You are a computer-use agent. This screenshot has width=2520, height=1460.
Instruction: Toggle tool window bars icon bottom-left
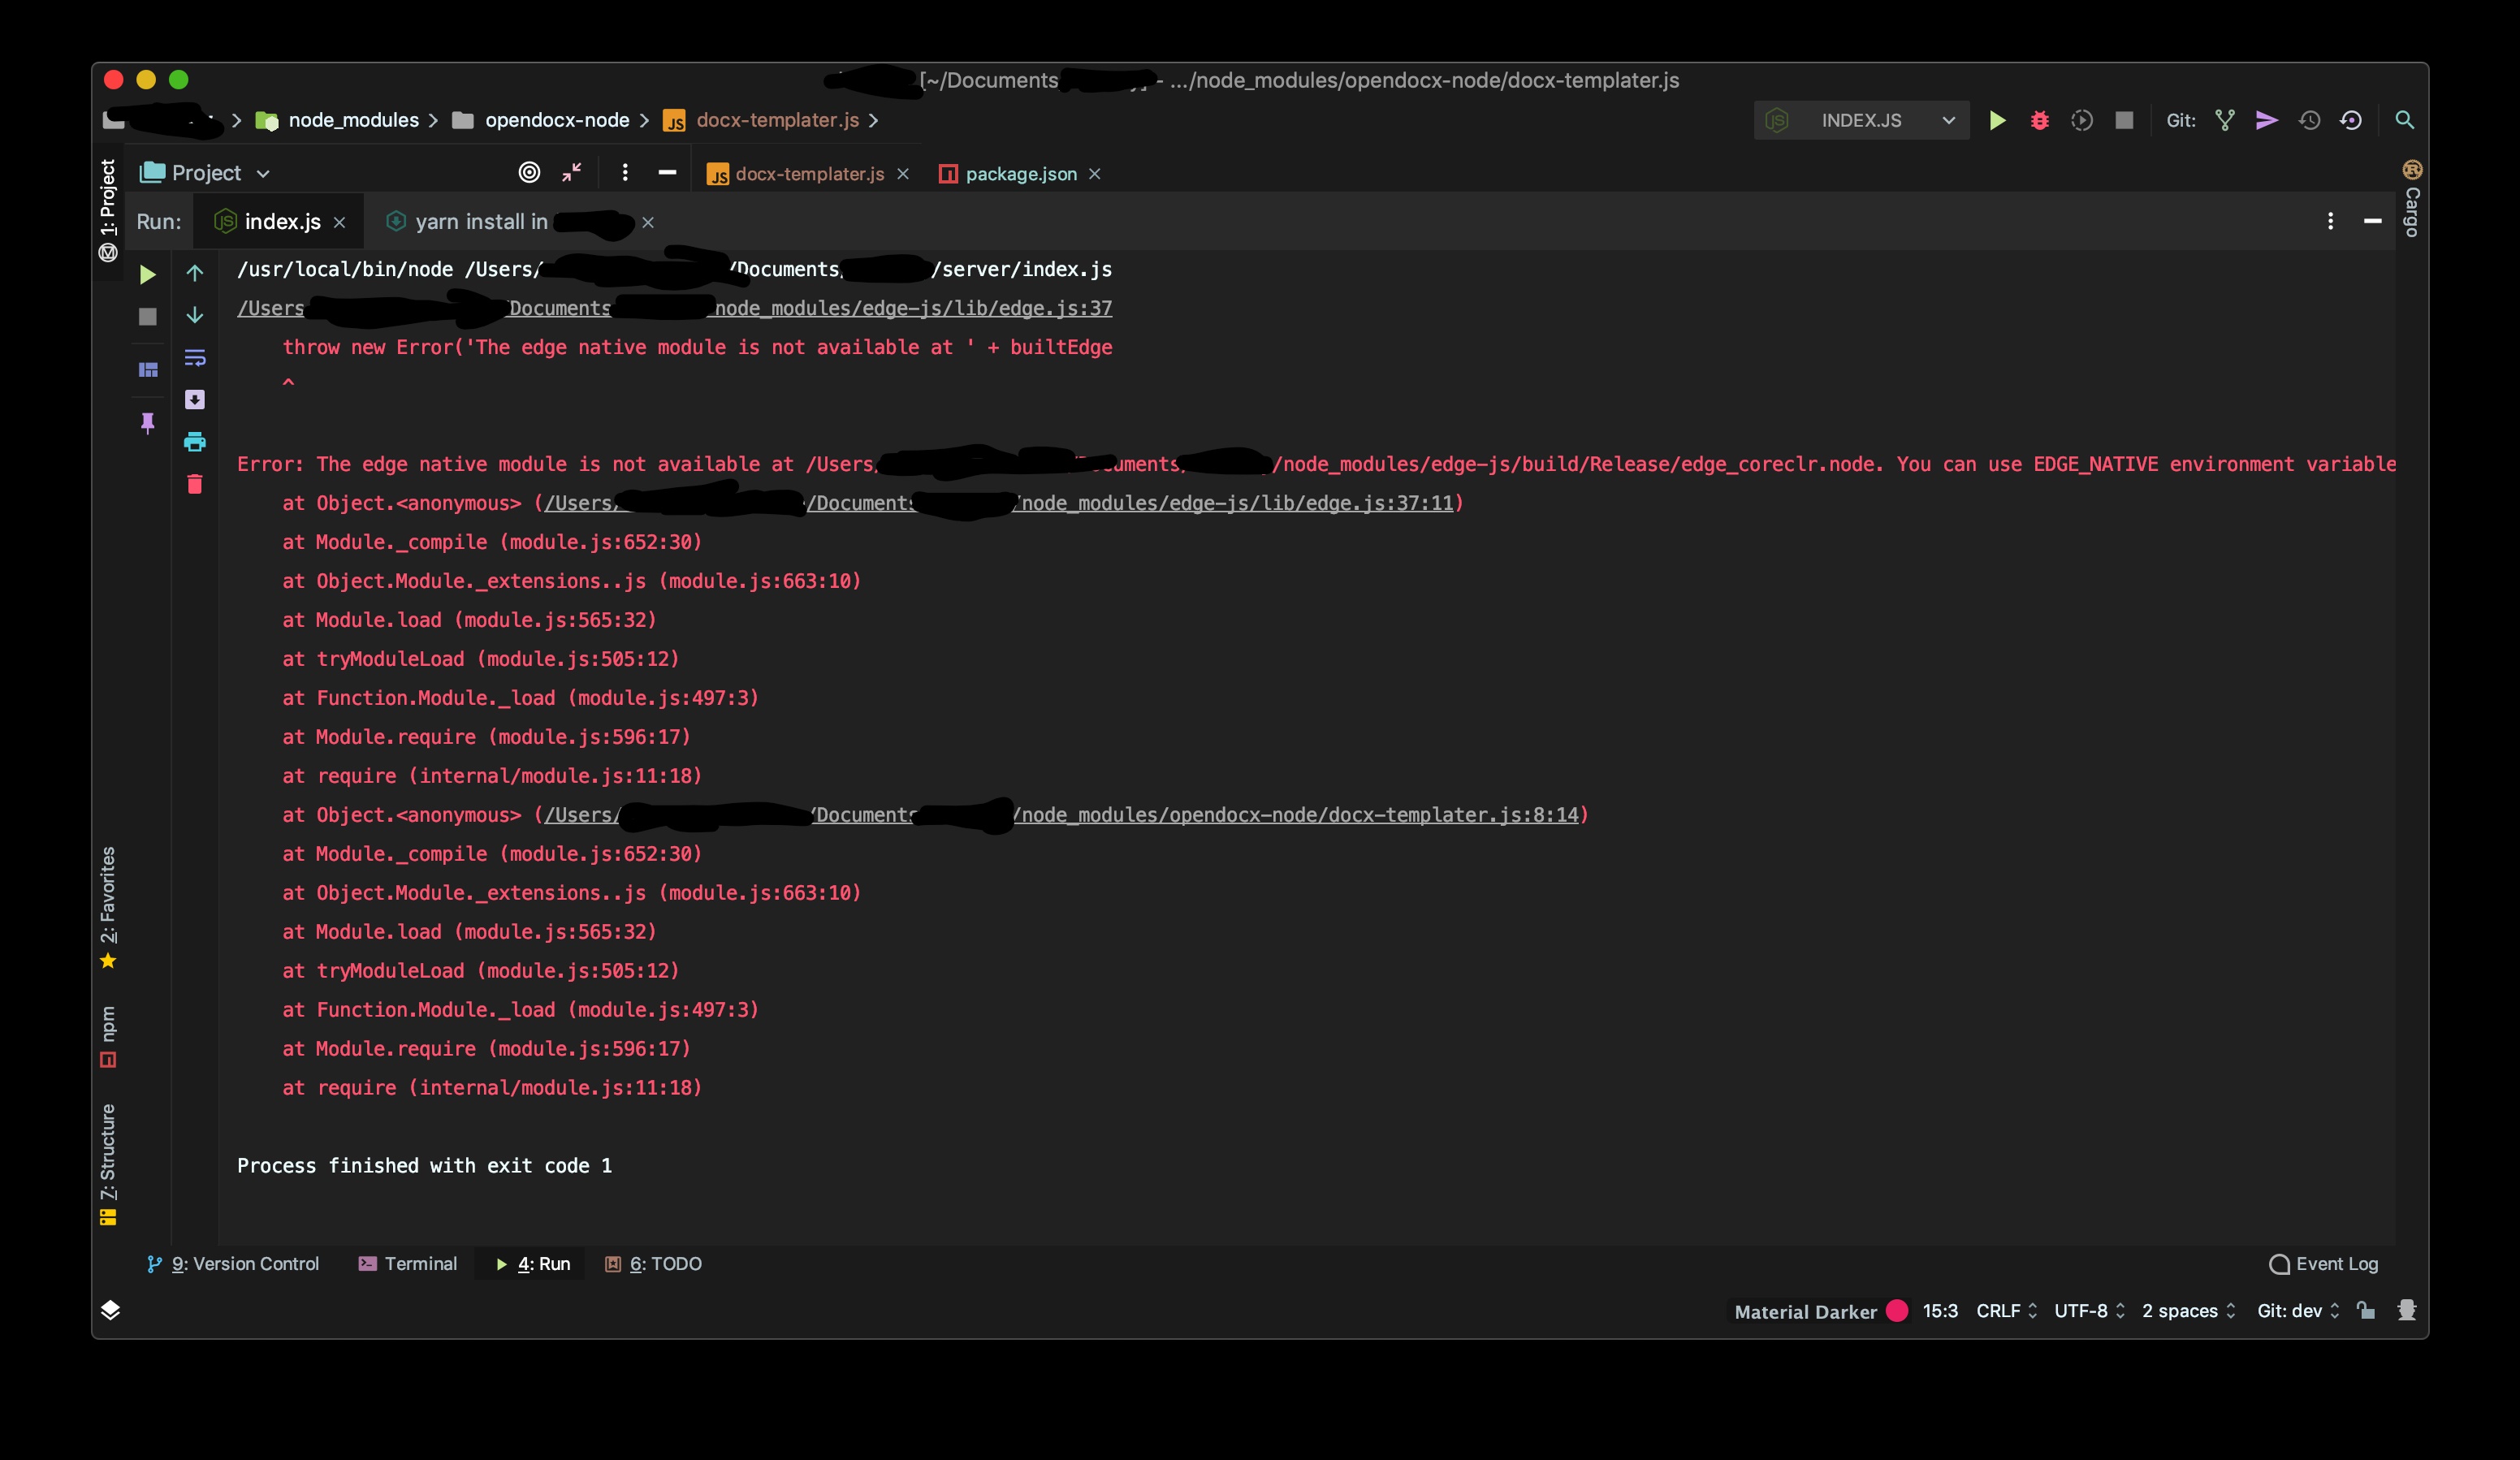111,1309
